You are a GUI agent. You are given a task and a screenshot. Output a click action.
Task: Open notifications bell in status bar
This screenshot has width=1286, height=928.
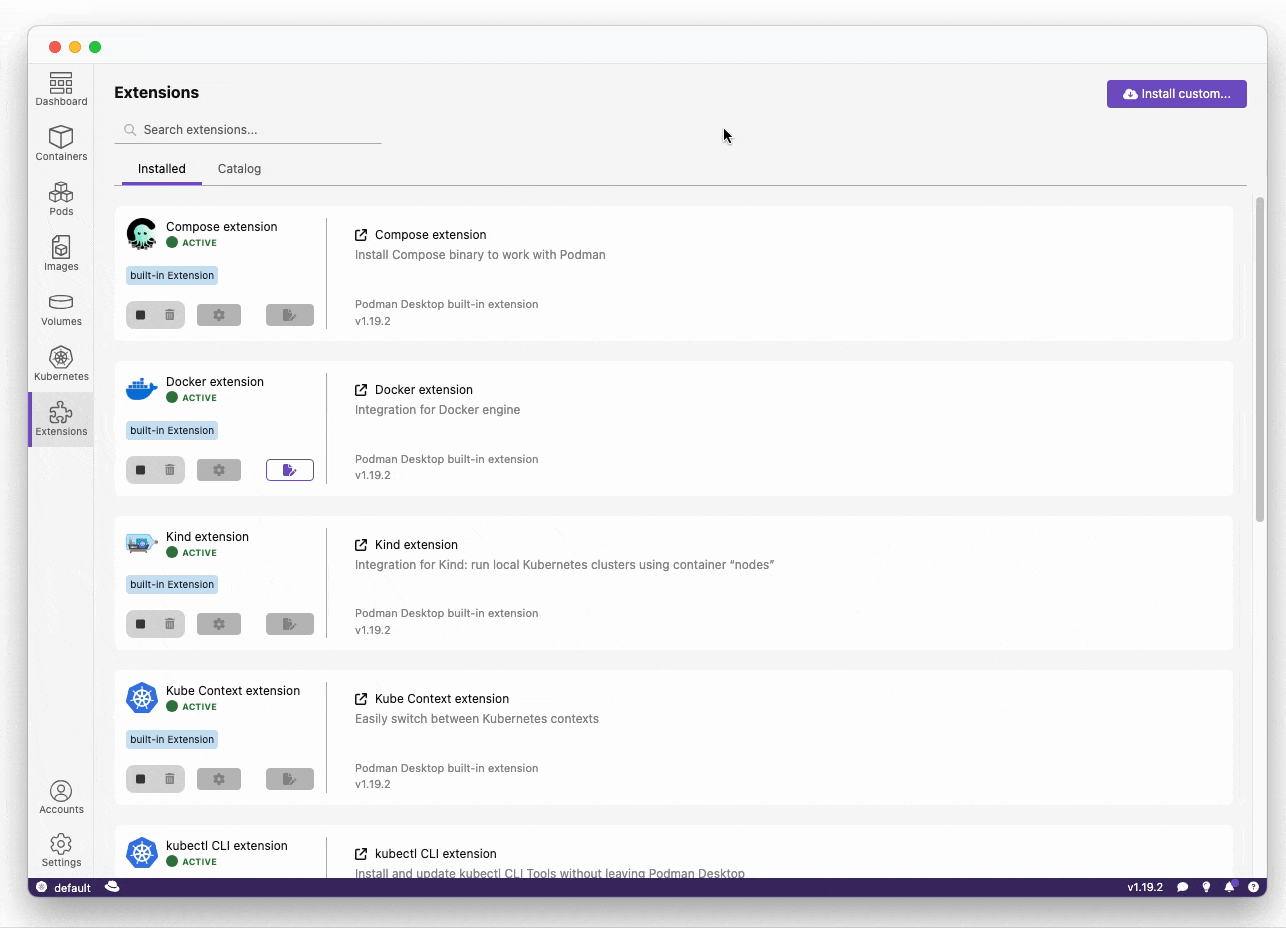[1230, 887]
